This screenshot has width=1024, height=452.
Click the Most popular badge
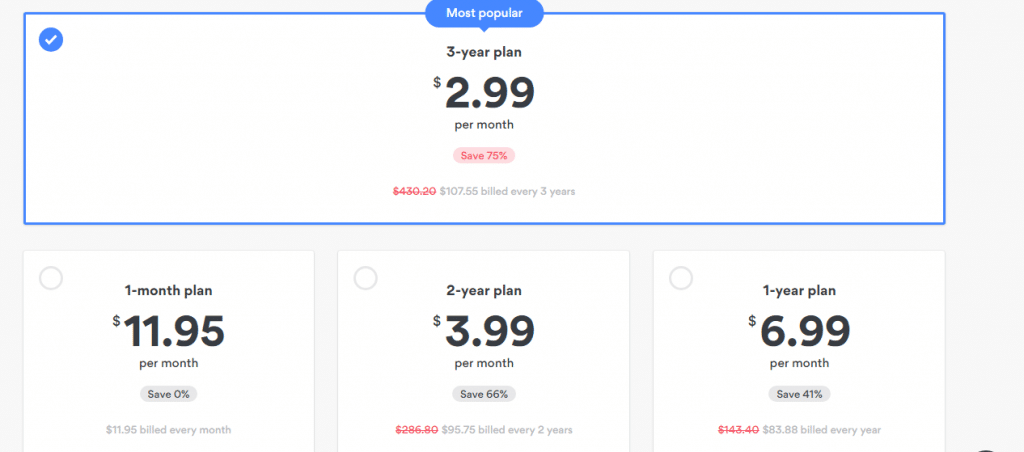[484, 14]
